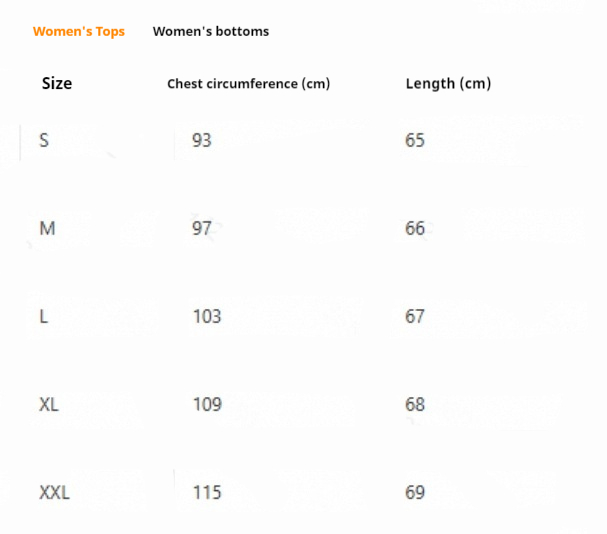Select the XXL size row label
This screenshot has height=534, width=607.
click(x=54, y=492)
